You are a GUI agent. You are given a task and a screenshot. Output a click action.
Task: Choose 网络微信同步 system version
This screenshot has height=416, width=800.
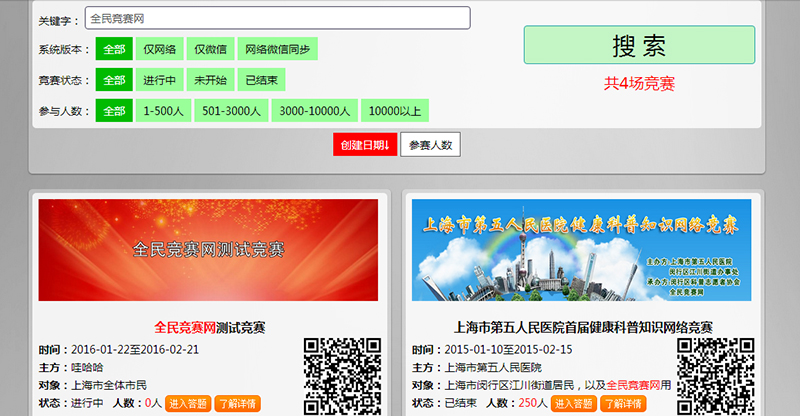click(277, 49)
